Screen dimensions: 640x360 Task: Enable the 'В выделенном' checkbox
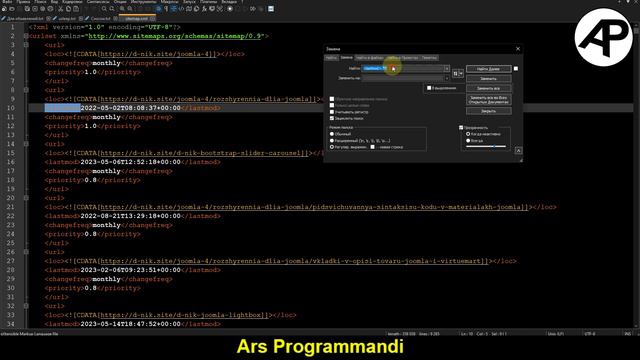pos(429,88)
